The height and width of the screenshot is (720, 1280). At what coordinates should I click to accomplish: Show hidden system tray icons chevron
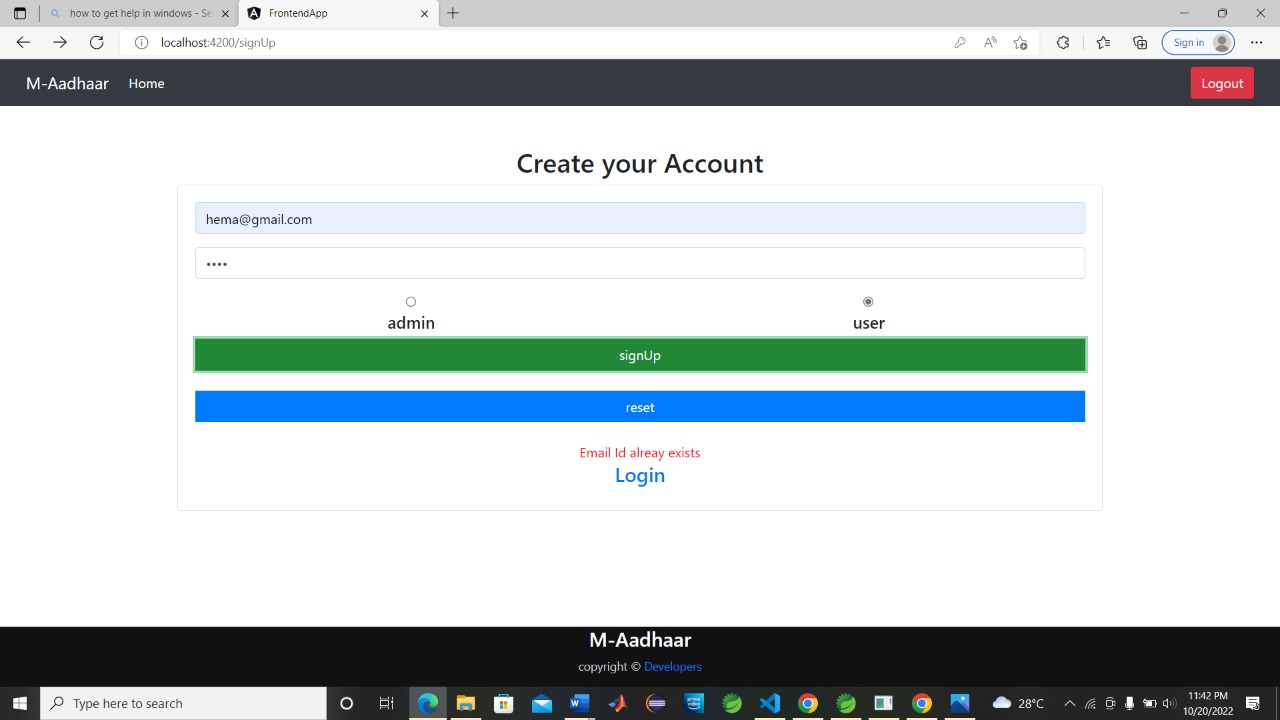coord(1069,703)
